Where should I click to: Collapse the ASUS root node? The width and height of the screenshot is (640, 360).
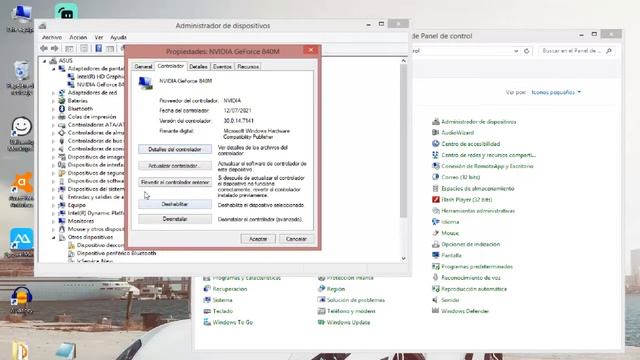coord(45,61)
